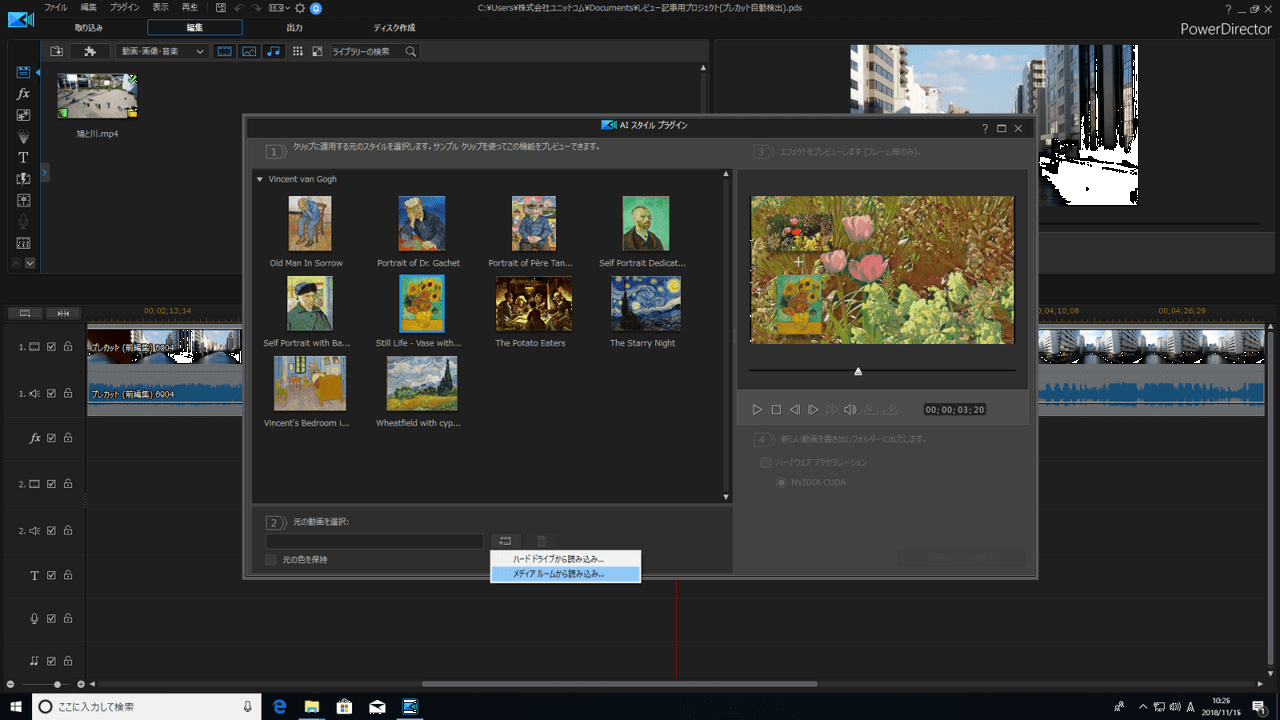
Task: Click the import source video icon button
Action: [505, 541]
